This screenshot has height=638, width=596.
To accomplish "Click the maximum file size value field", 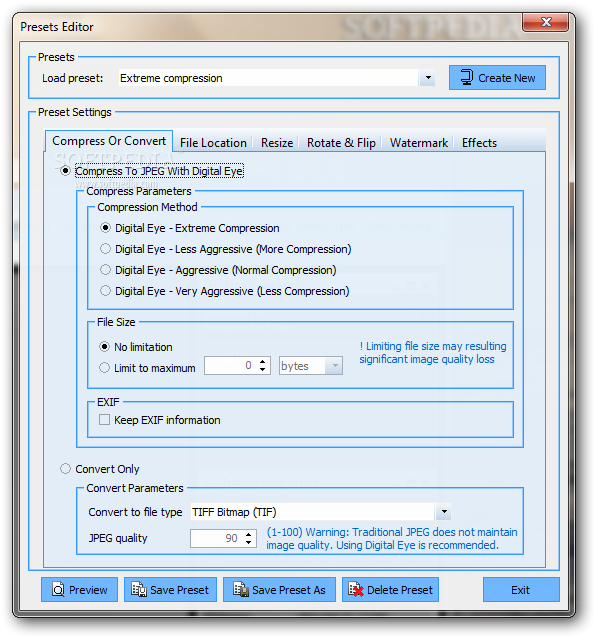I will click(231, 365).
